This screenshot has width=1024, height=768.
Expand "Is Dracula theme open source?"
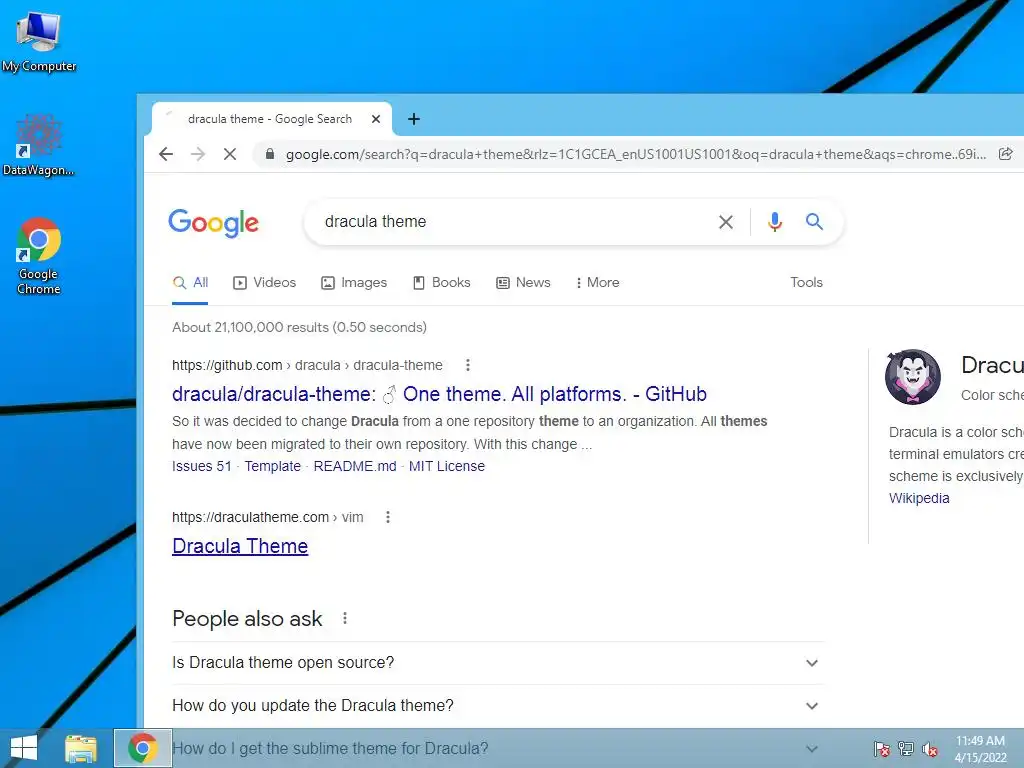pos(498,663)
